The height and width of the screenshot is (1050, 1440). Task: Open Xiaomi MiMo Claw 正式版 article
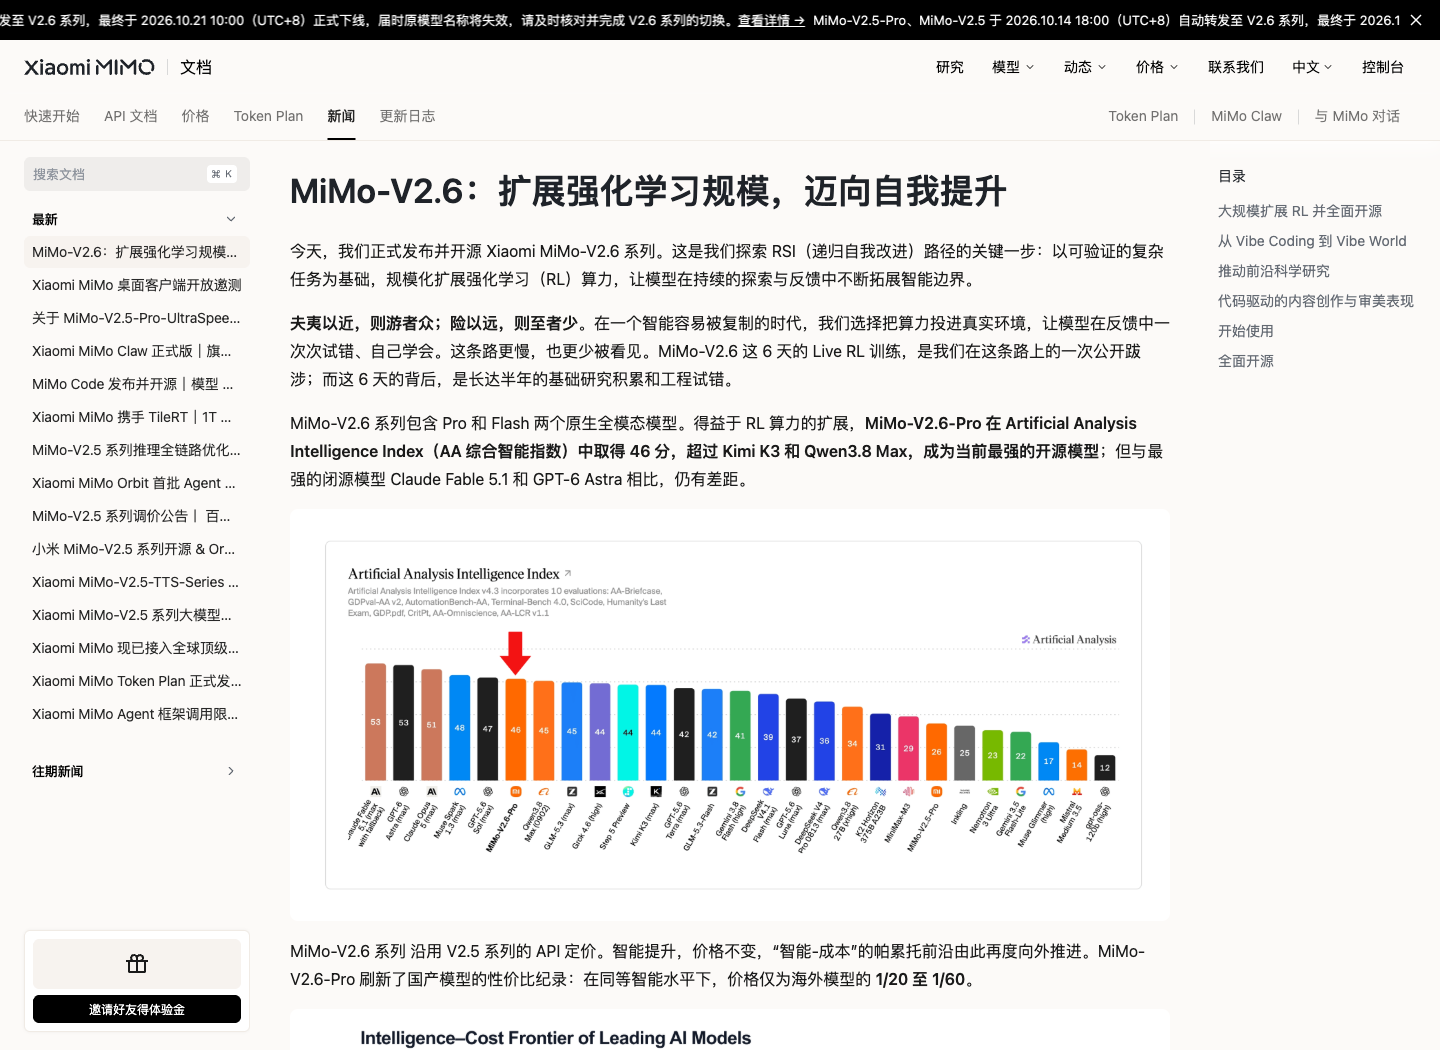click(137, 351)
